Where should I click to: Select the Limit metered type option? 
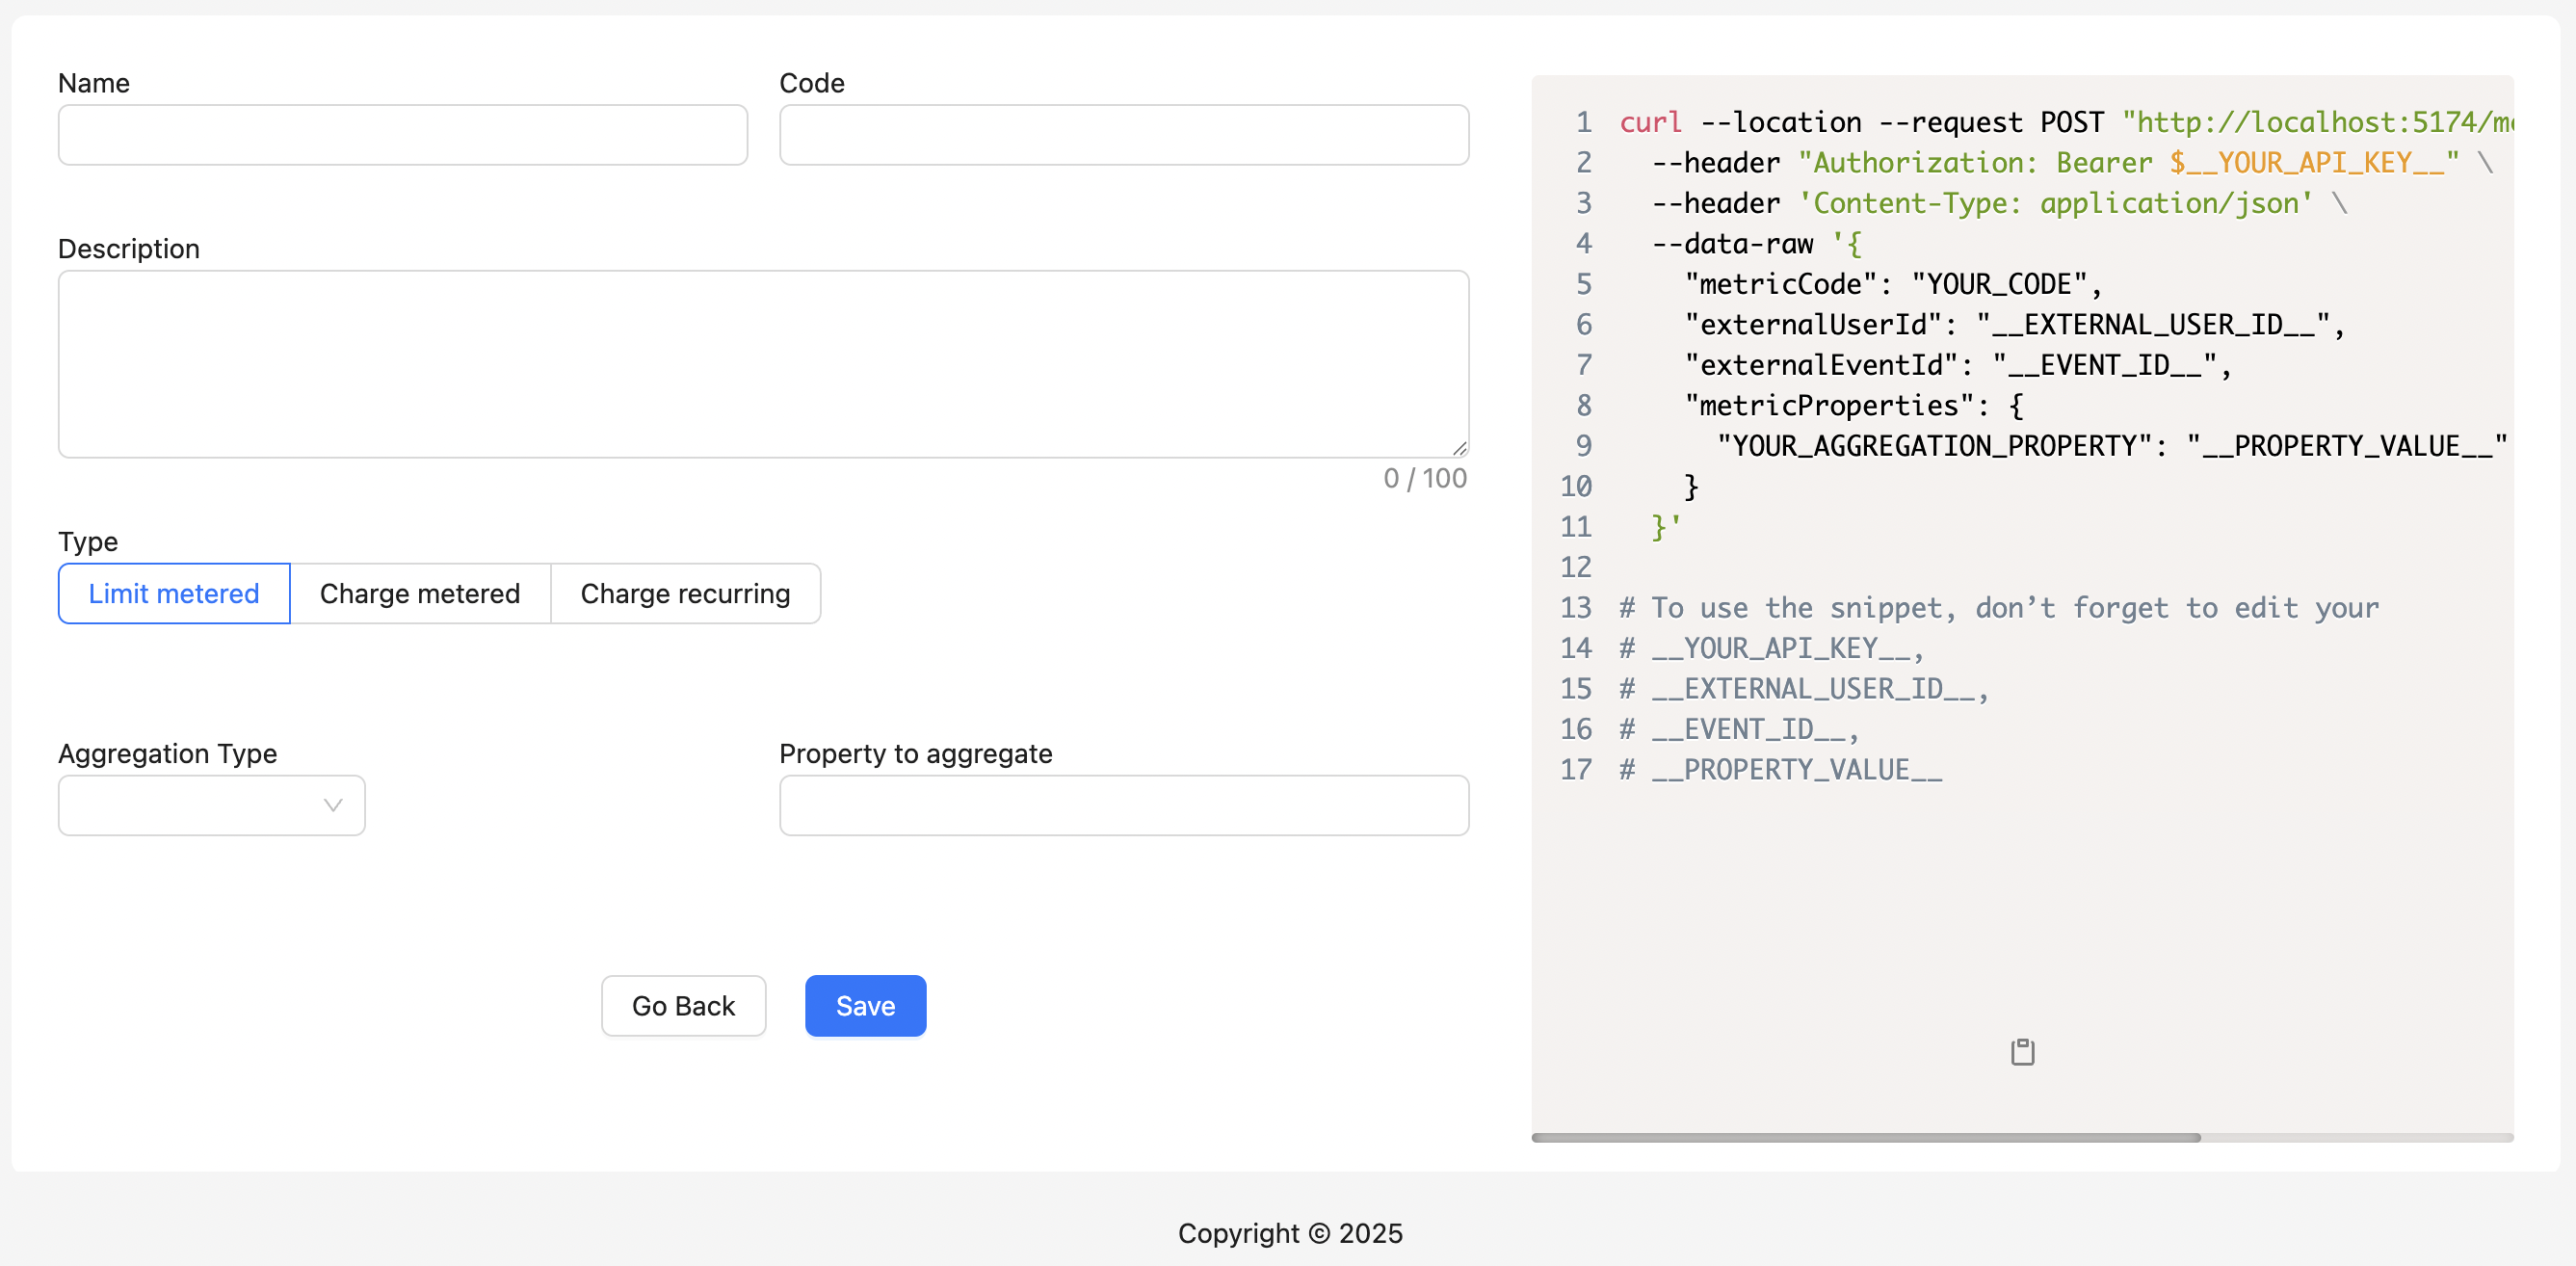pyautogui.click(x=173, y=593)
